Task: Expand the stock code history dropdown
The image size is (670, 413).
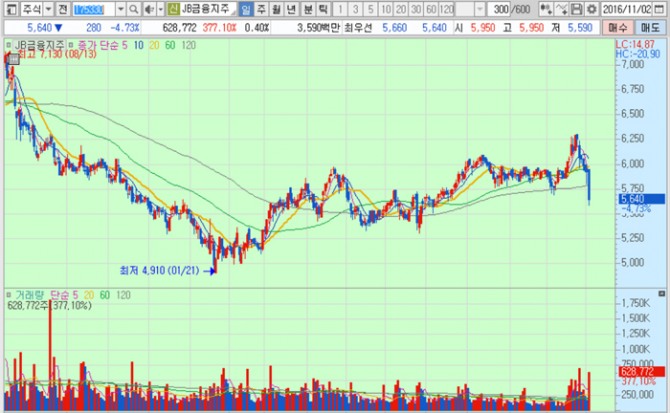Action: point(120,9)
